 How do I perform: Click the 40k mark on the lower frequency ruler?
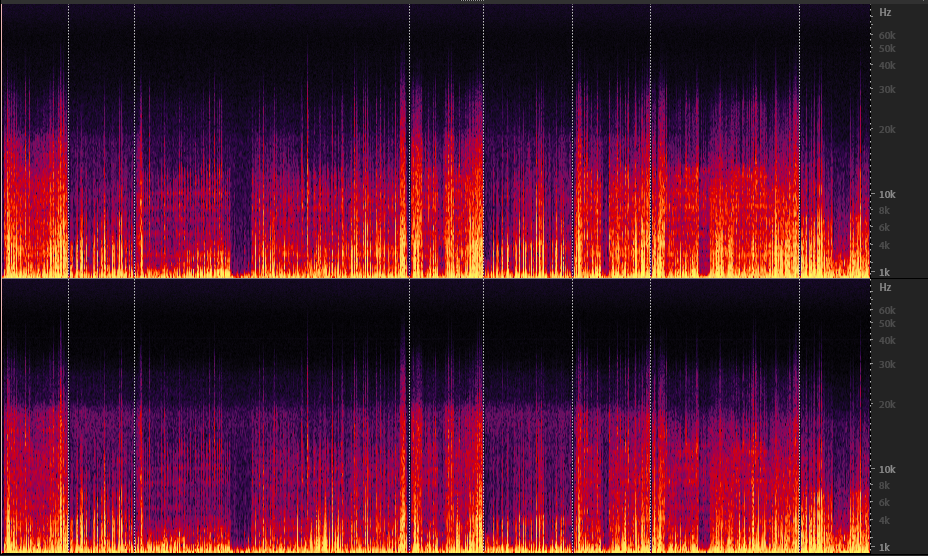pos(887,340)
